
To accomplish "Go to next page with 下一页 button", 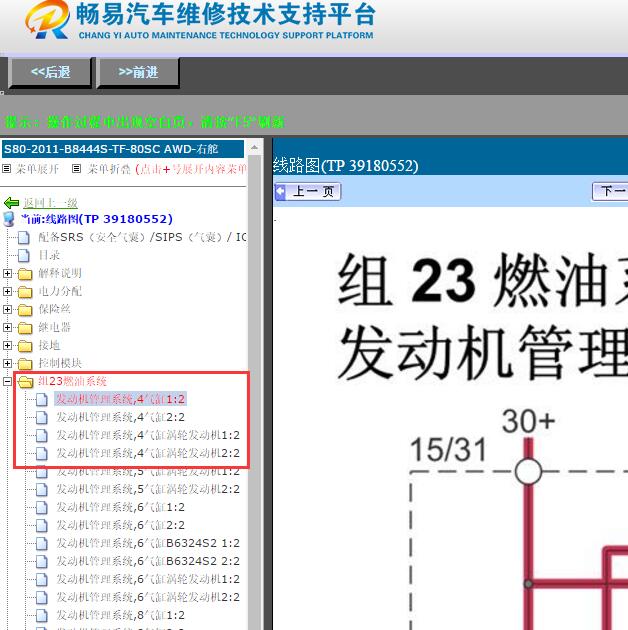I will point(610,191).
